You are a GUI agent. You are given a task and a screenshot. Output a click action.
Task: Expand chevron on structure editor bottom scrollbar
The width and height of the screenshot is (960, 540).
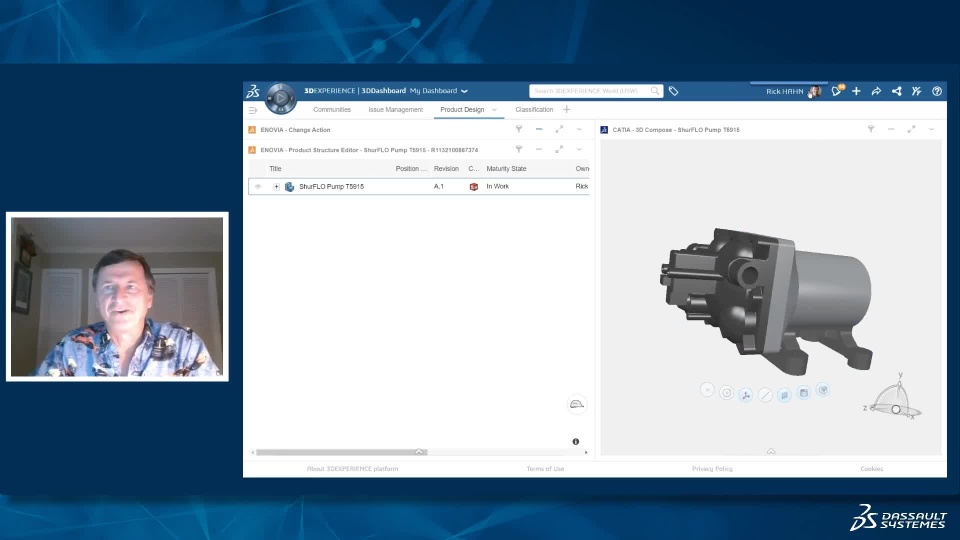tap(419, 452)
